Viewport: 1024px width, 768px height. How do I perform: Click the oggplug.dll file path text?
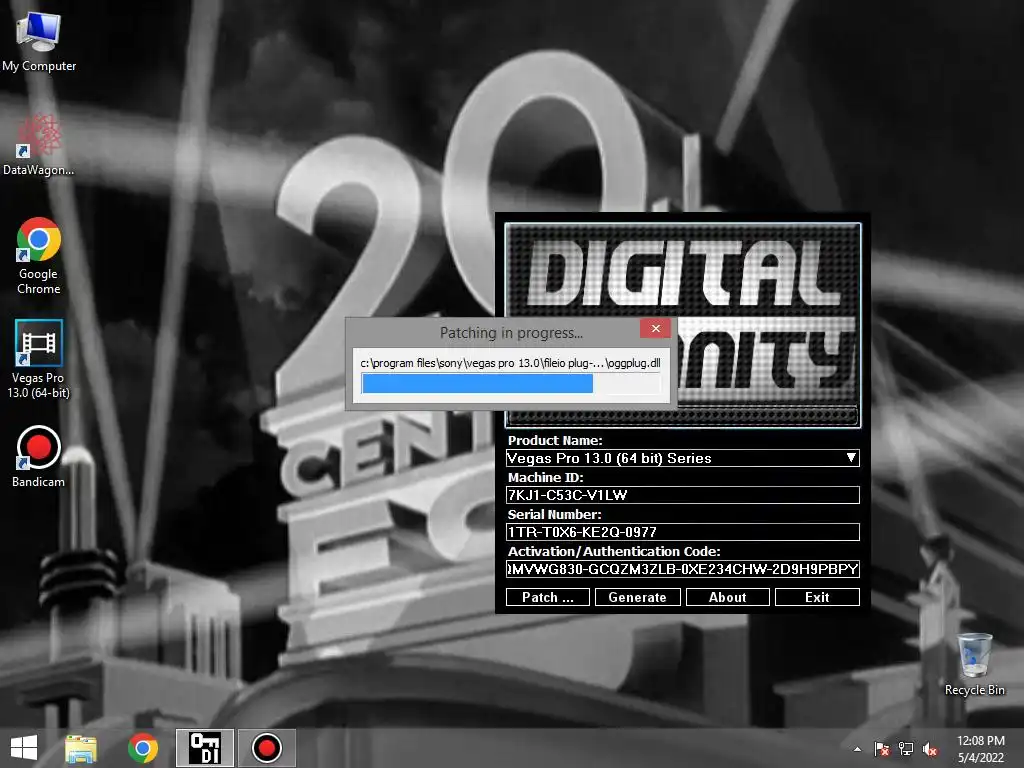510,363
